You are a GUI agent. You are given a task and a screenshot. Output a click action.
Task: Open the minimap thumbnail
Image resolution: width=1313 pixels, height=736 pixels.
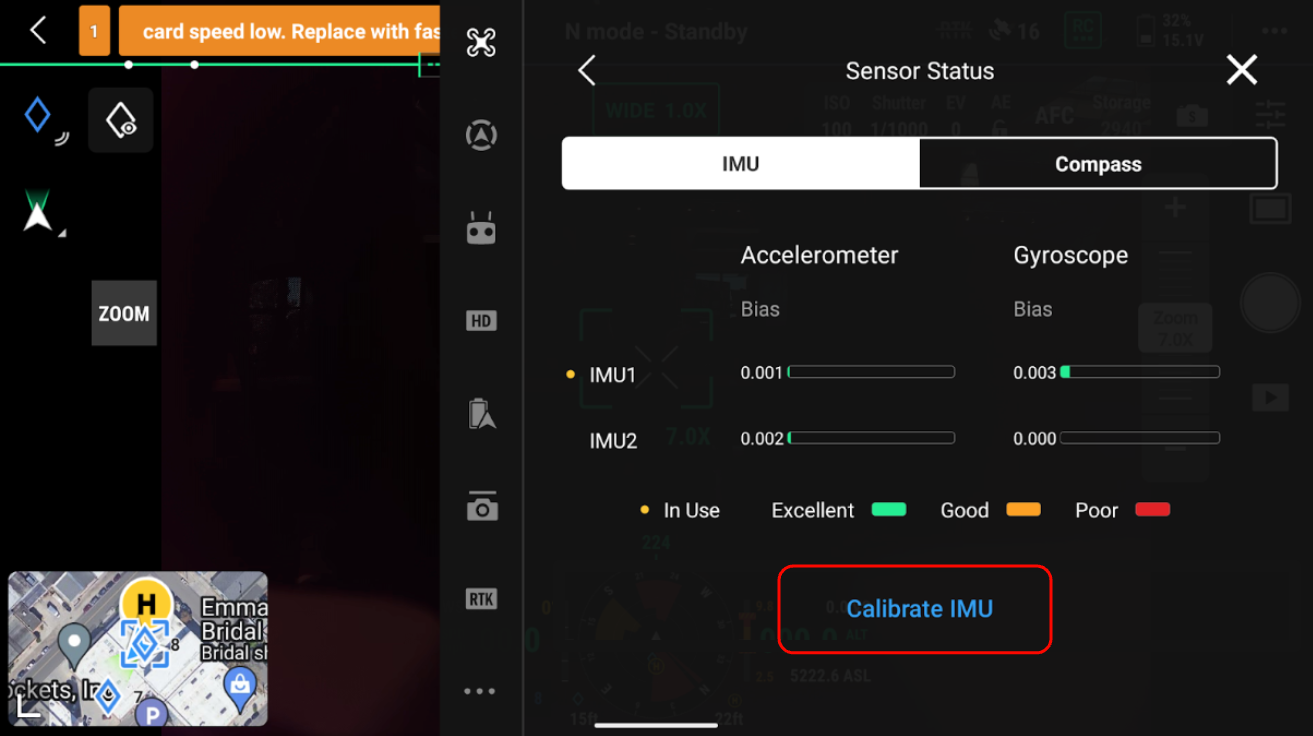(138, 648)
